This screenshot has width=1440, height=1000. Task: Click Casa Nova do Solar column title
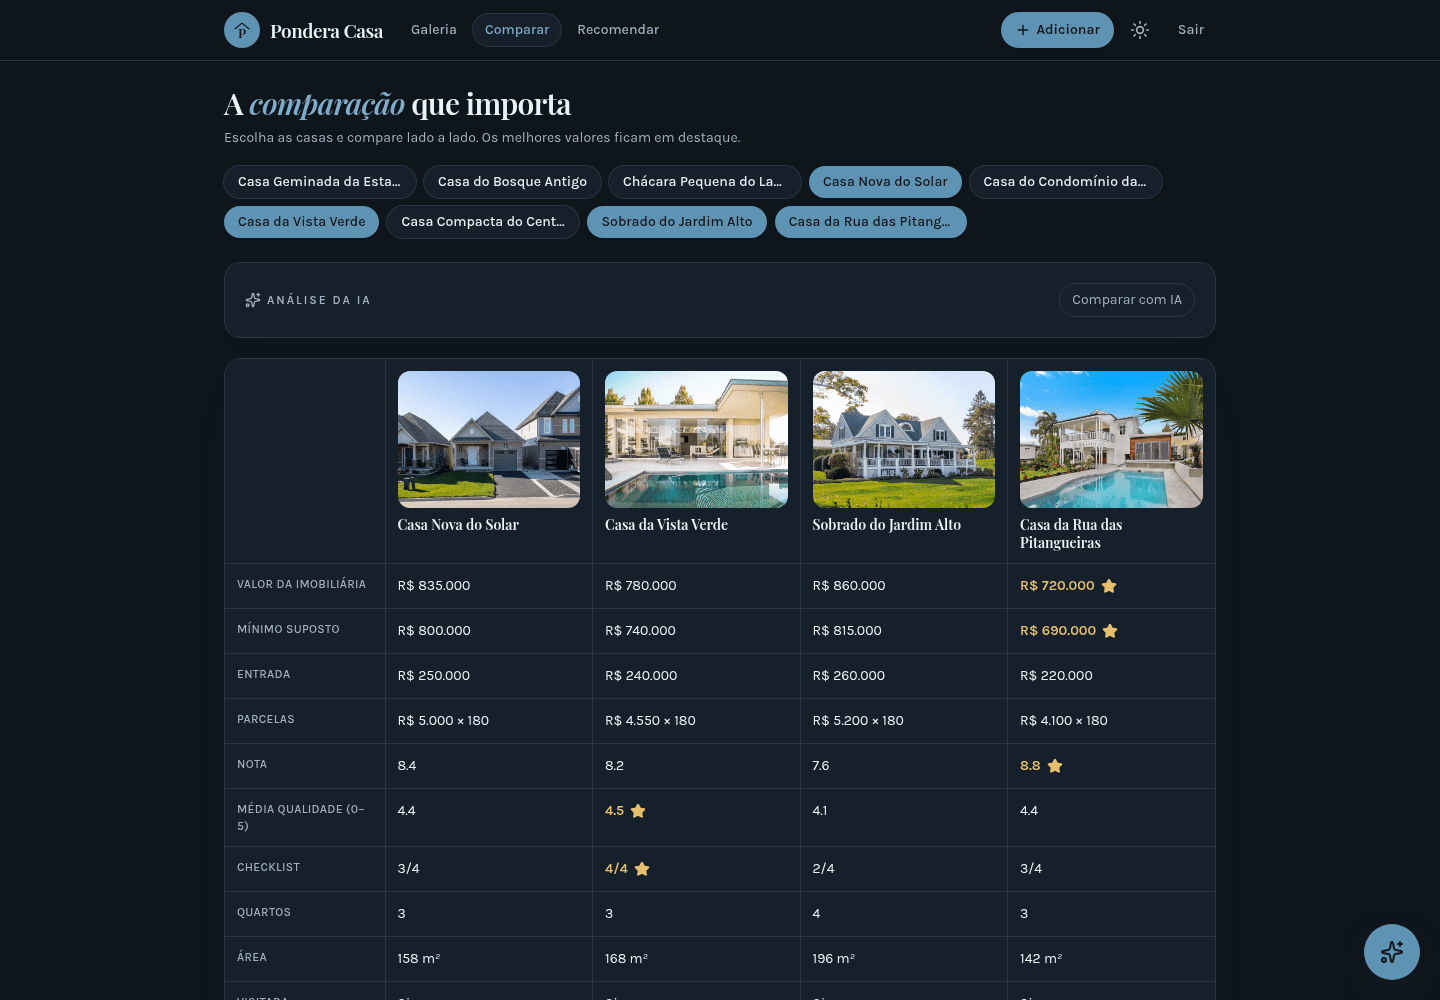(x=458, y=525)
